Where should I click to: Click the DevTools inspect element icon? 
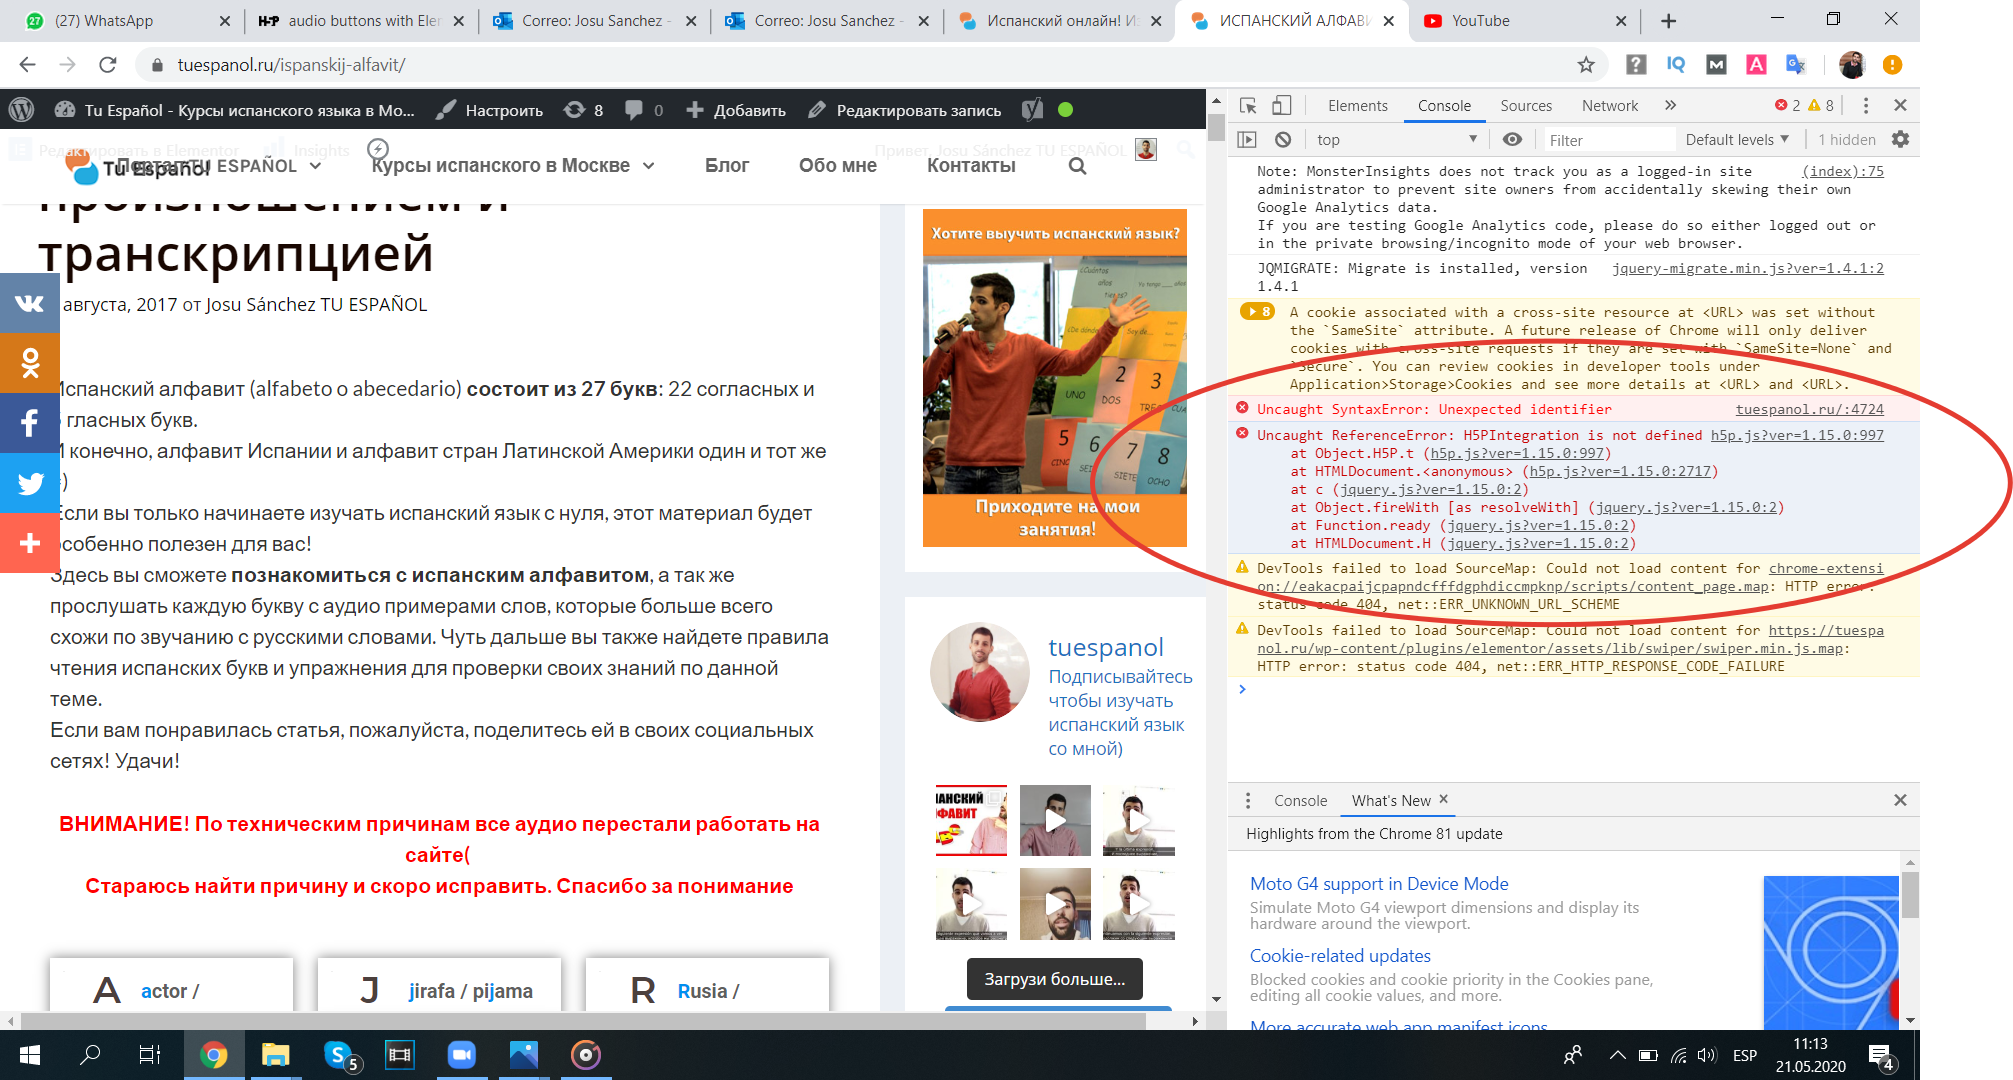1248,106
